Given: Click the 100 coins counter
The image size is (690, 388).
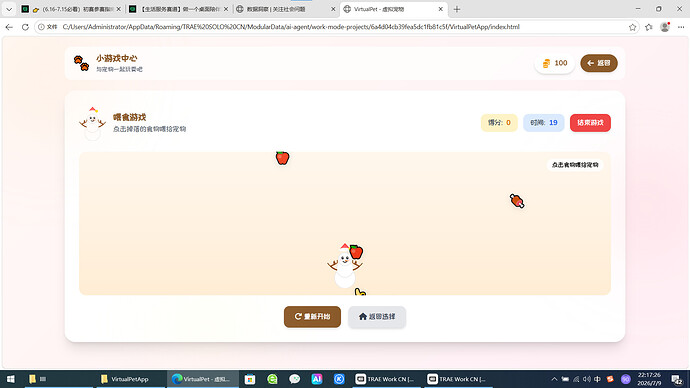Looking at the screenshot, I should coord(554,63).
